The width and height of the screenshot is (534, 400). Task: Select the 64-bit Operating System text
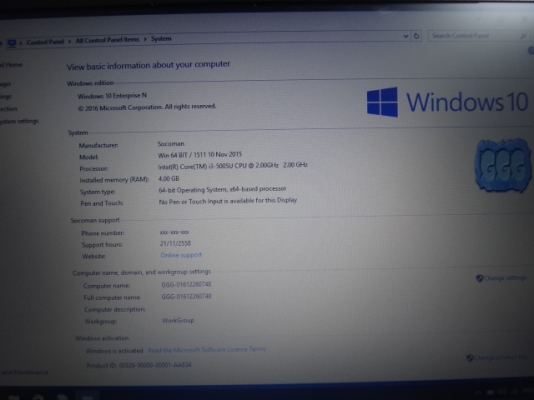tap(222, 189)
